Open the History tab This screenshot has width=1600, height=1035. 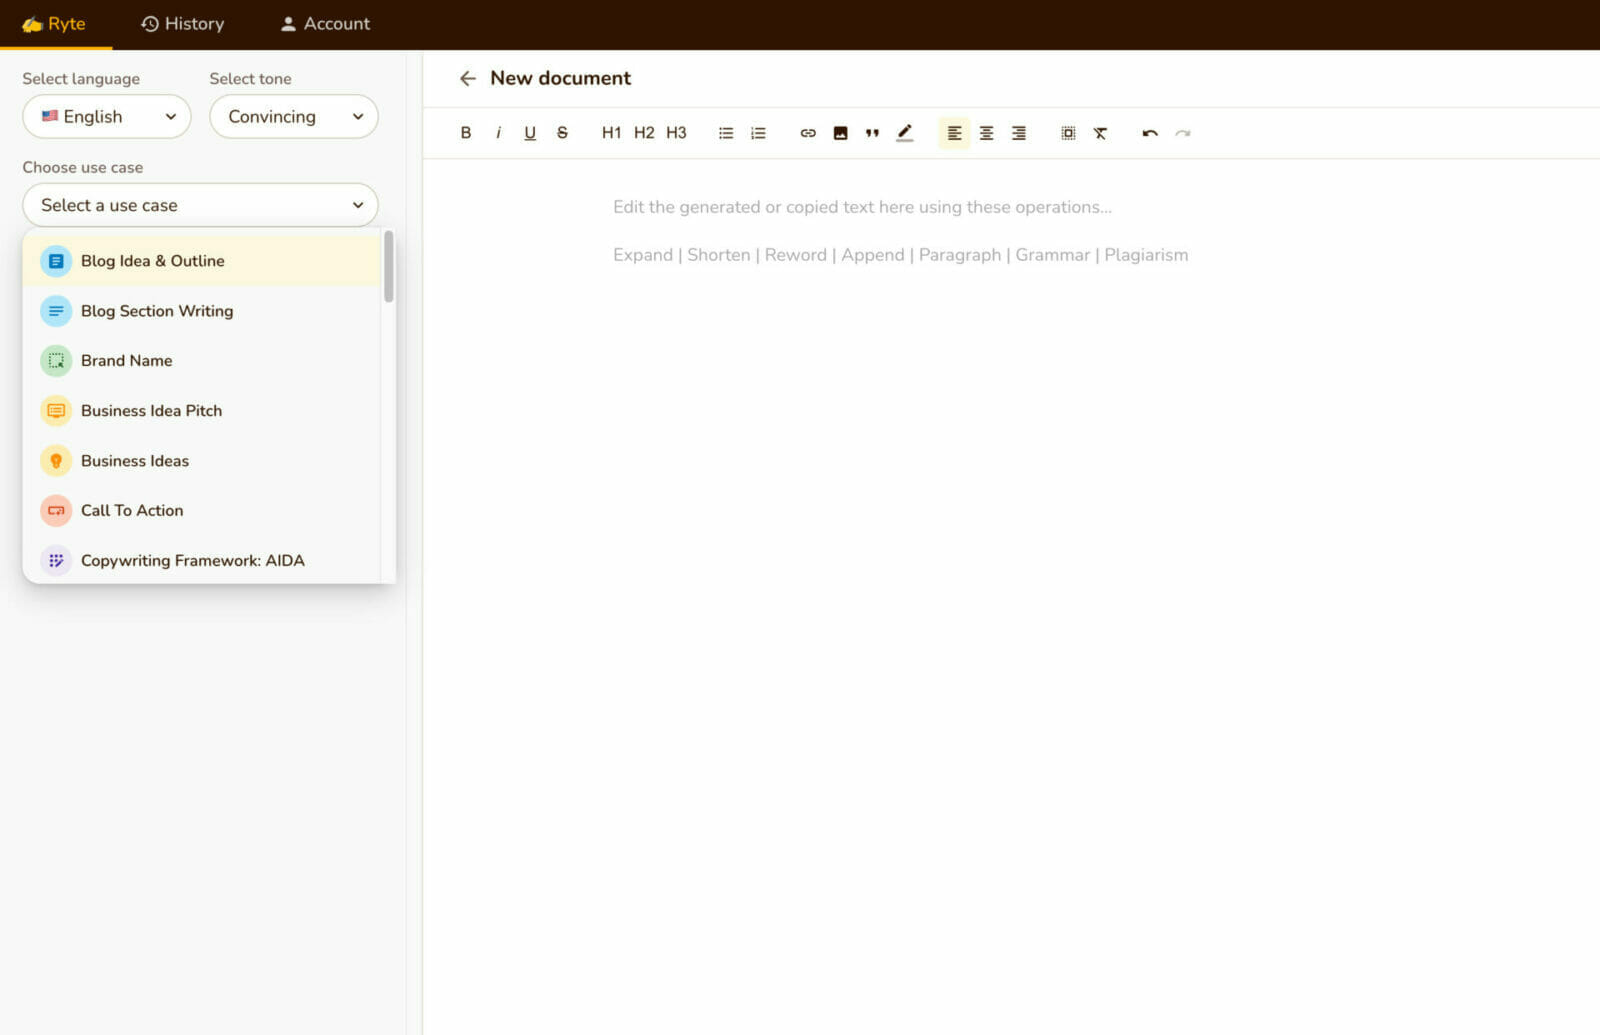pyautogui.click(x=183, y=24)
